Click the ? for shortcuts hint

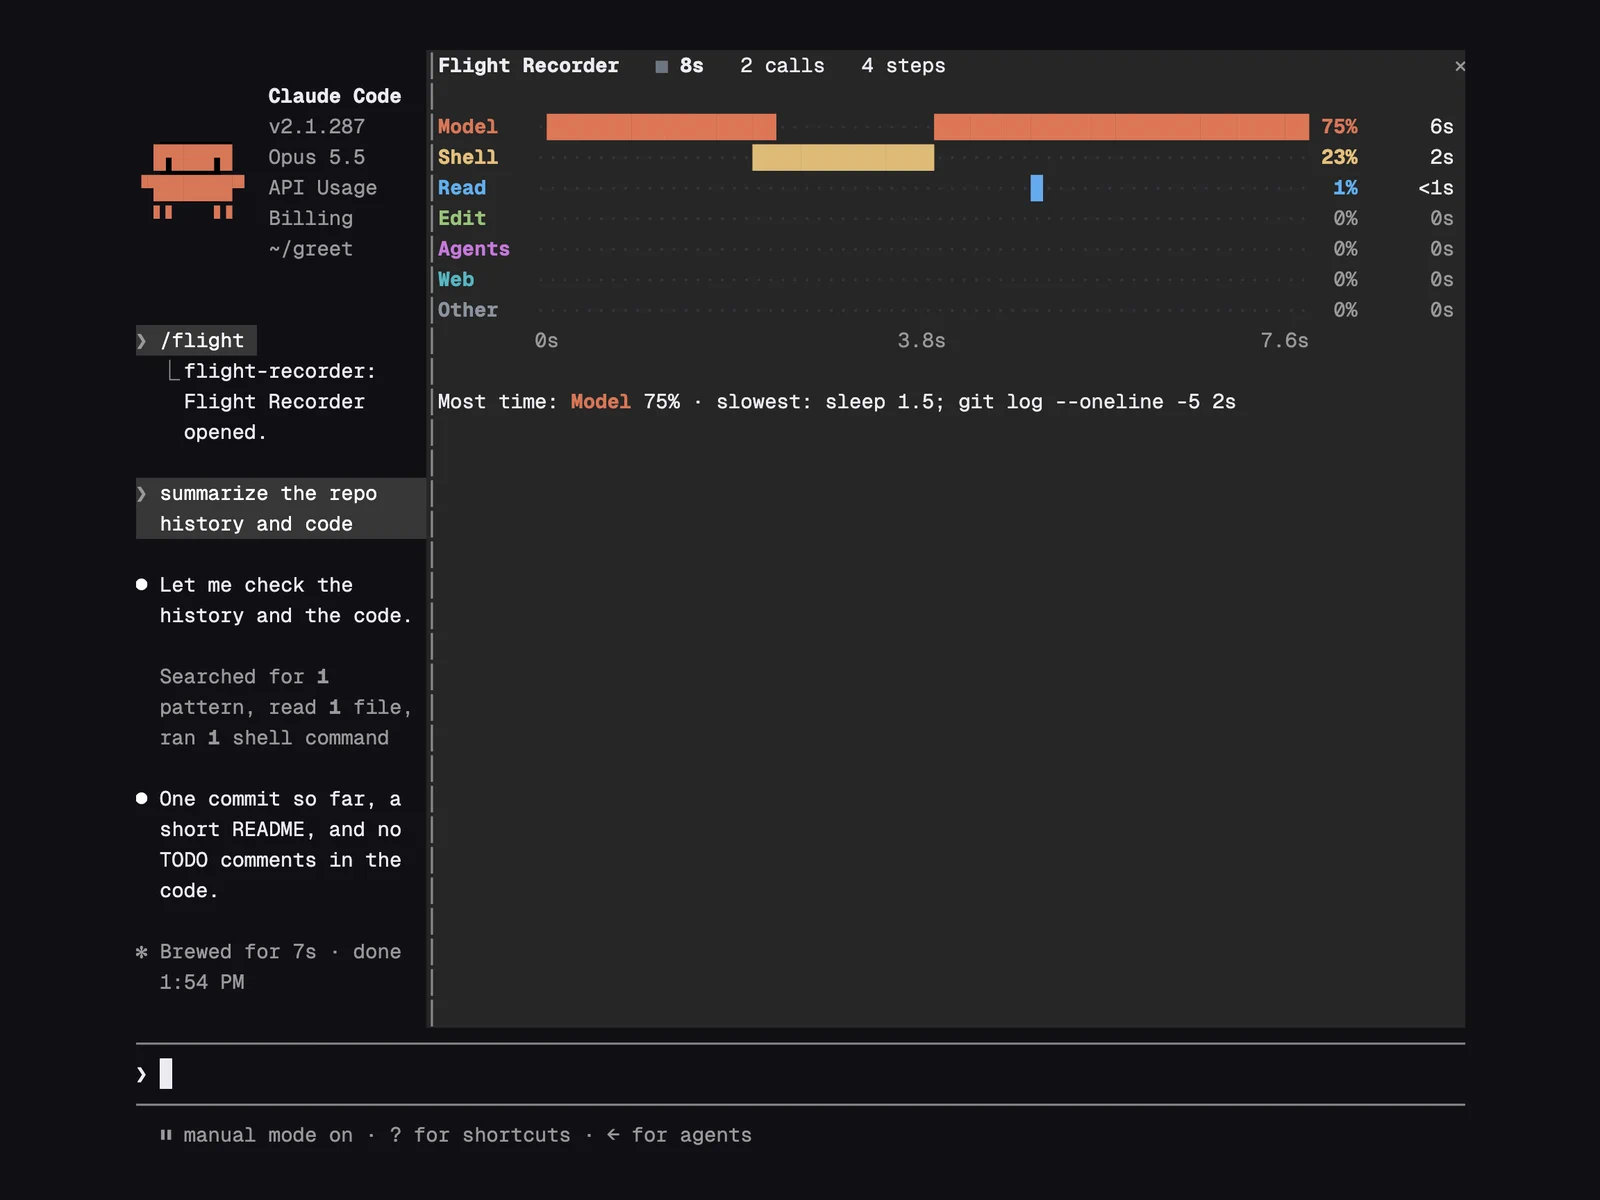(x=479, y=1135)
